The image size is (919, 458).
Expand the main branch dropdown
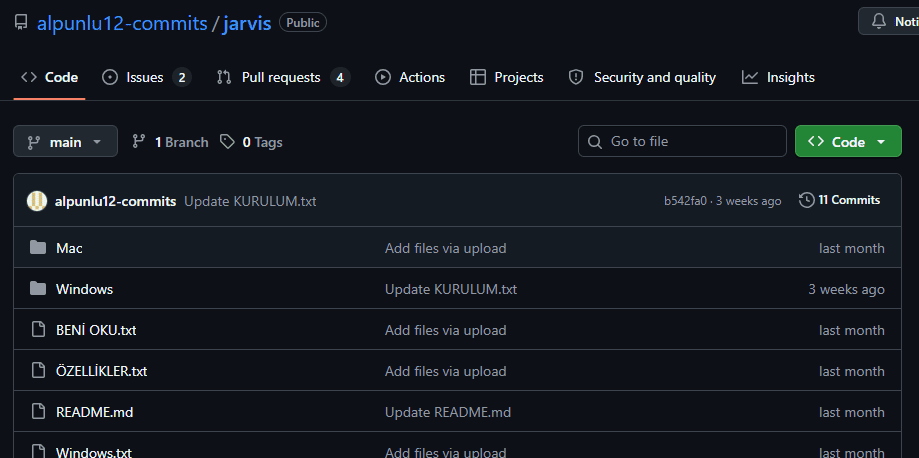(x=66, y=141)
